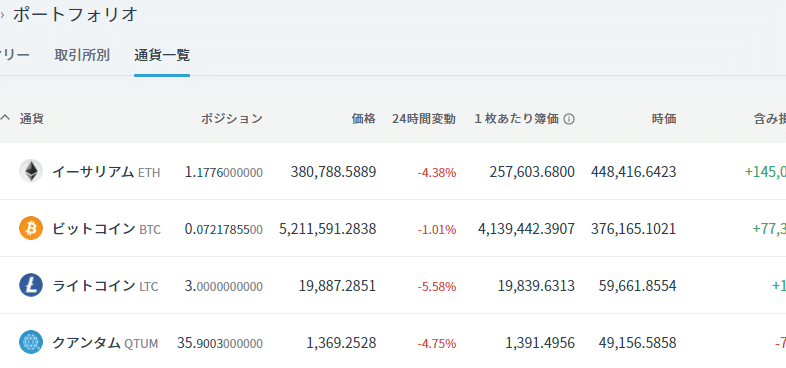Toggle sort arrow next to 通貨 header
Viewport: 786px width, 368px height.
[5, 118]
